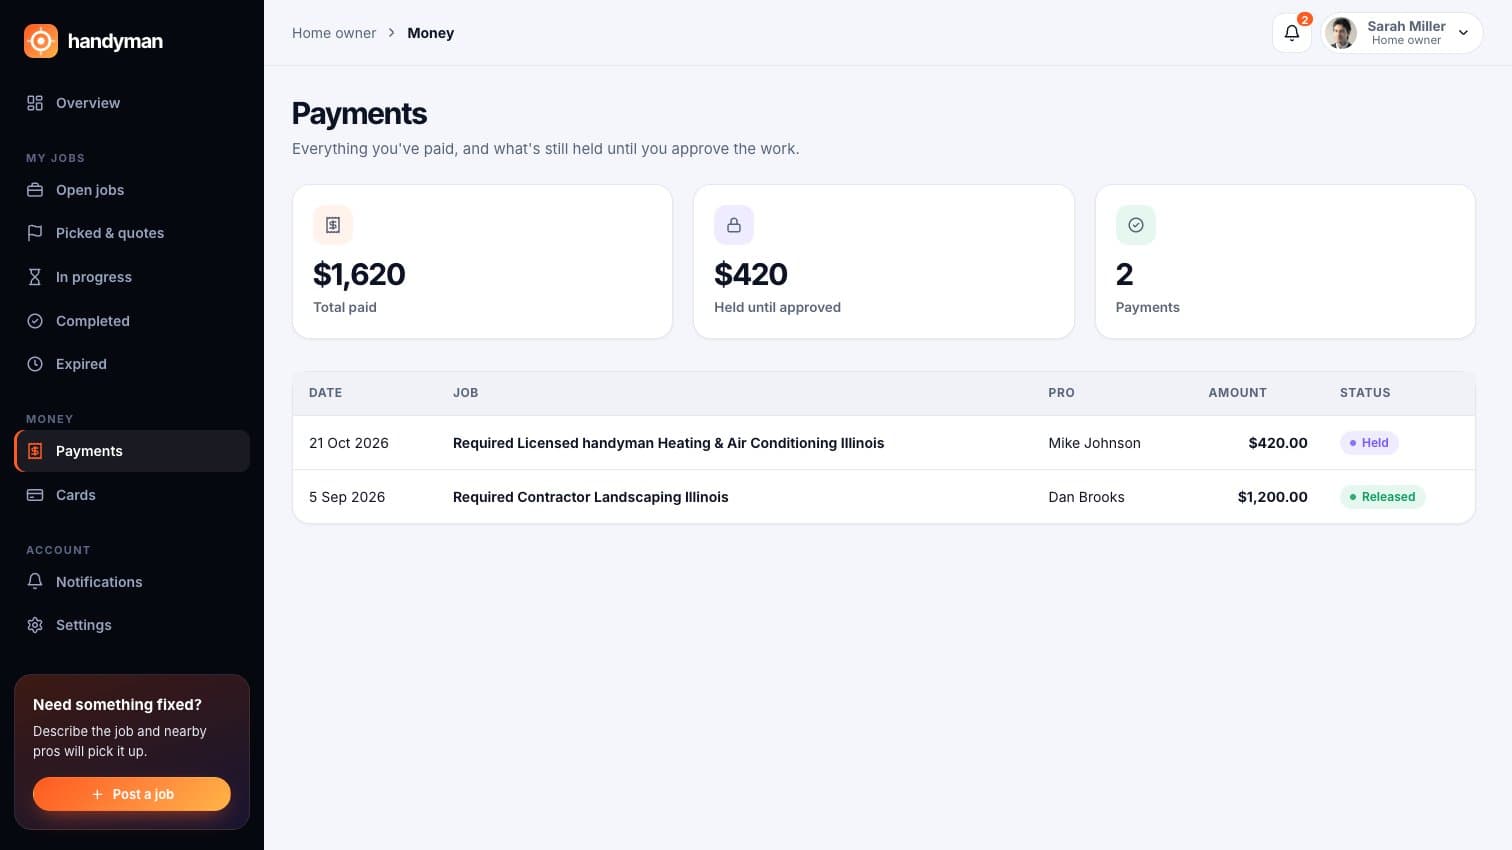The image size is (1512, 850).
Task: Click Sarah Miller's avatar photo
Action: 1341,33
